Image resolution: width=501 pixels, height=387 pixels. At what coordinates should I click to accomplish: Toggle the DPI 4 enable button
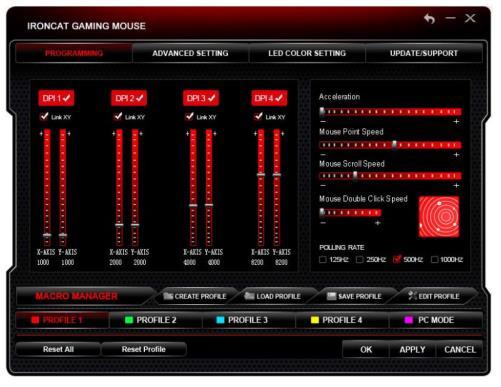coord(269,98)
